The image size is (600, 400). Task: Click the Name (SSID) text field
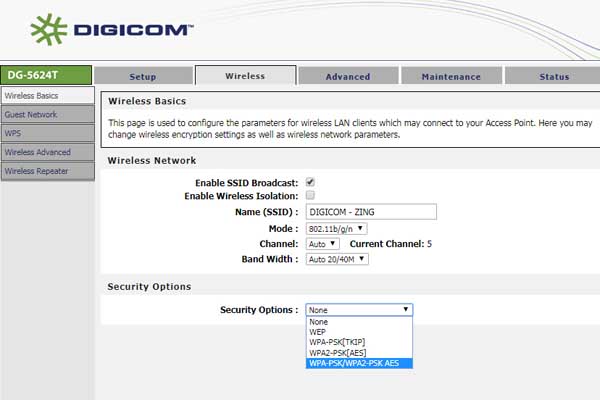(371, 212)
